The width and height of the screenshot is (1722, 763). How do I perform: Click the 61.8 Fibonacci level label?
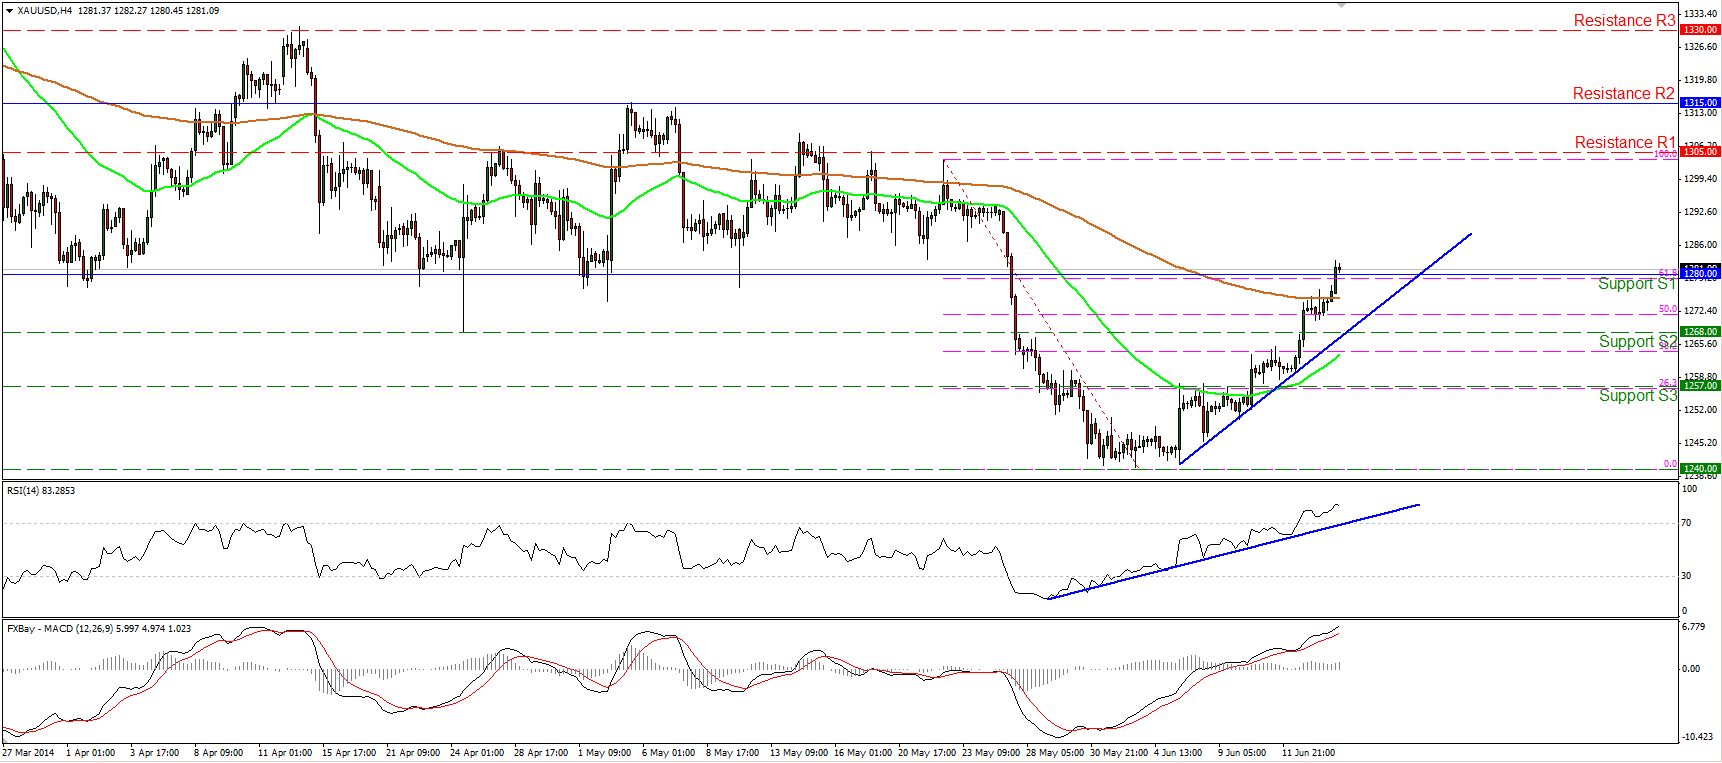[x=1667, y=273]
